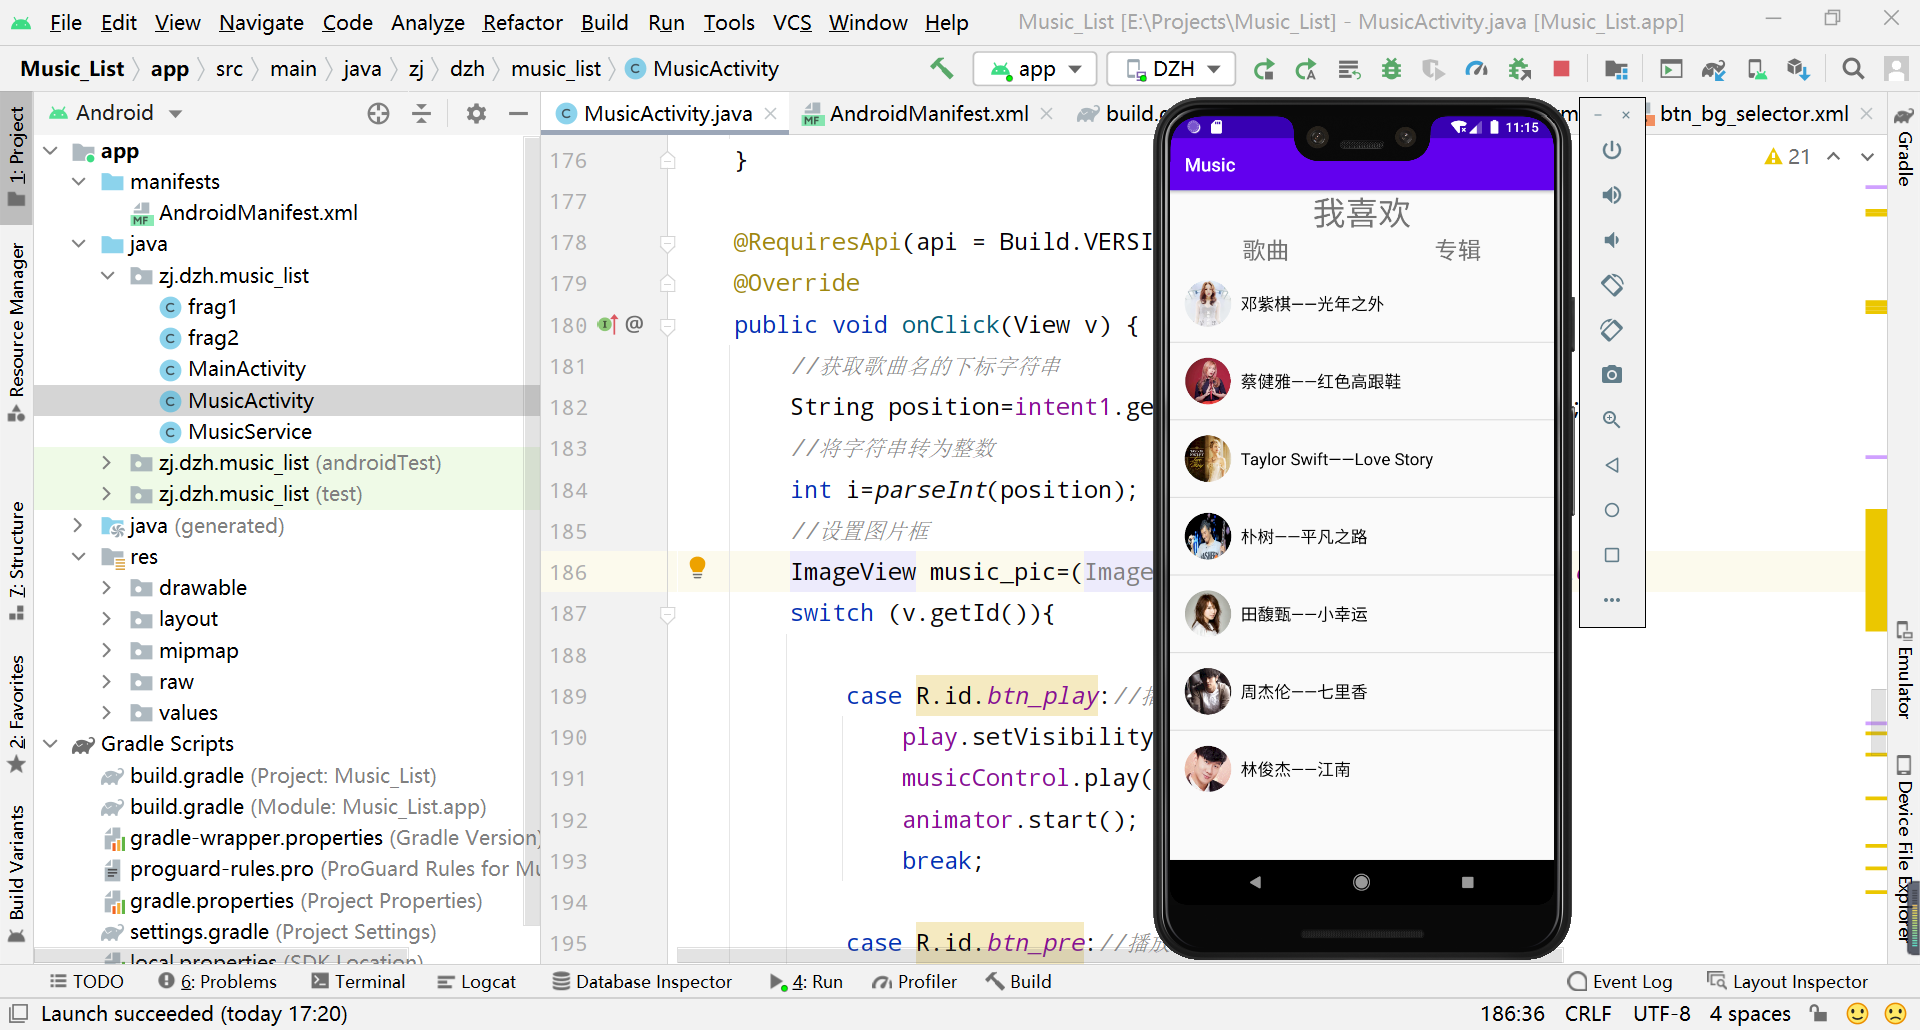Toggle the Emulator side panel tab
The image size is (1920, 1030).
click(1904, 670)
